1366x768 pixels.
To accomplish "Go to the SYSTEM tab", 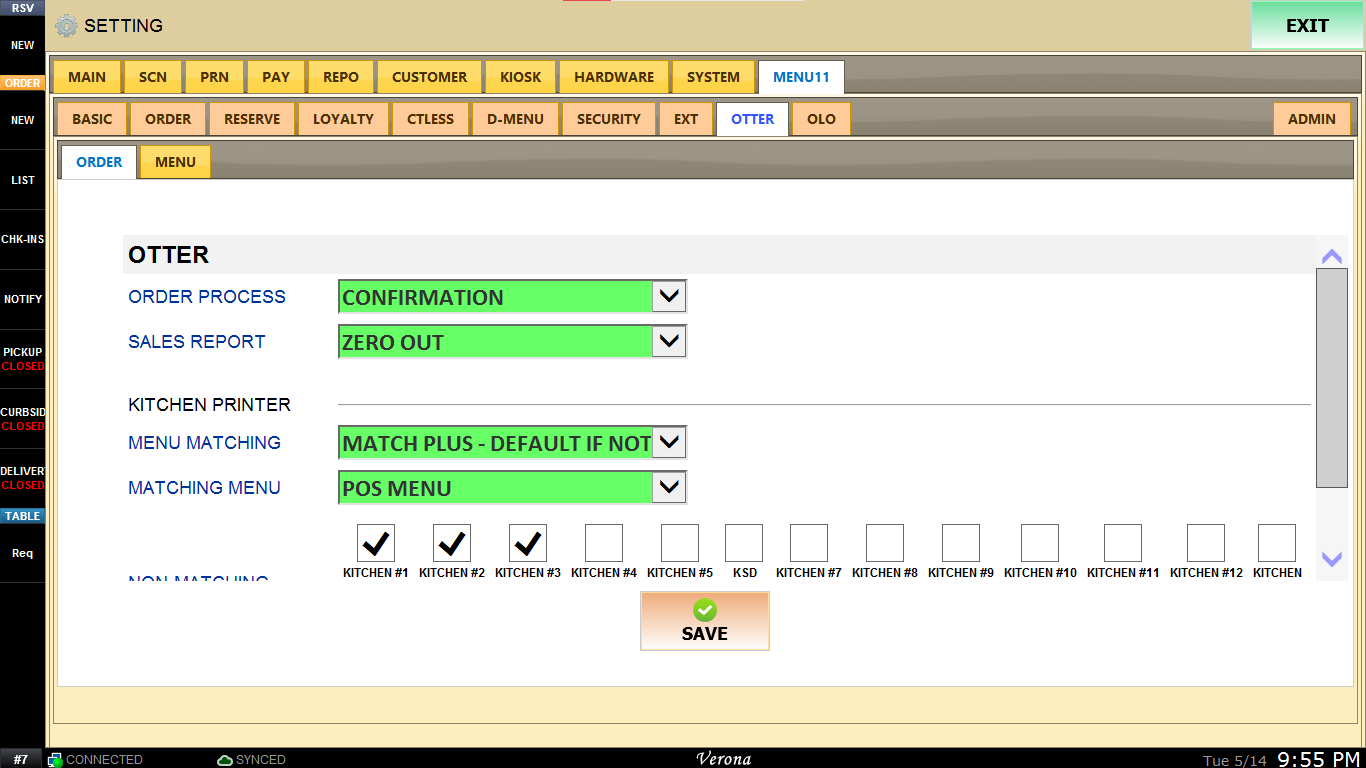I will tap(714, 77).
